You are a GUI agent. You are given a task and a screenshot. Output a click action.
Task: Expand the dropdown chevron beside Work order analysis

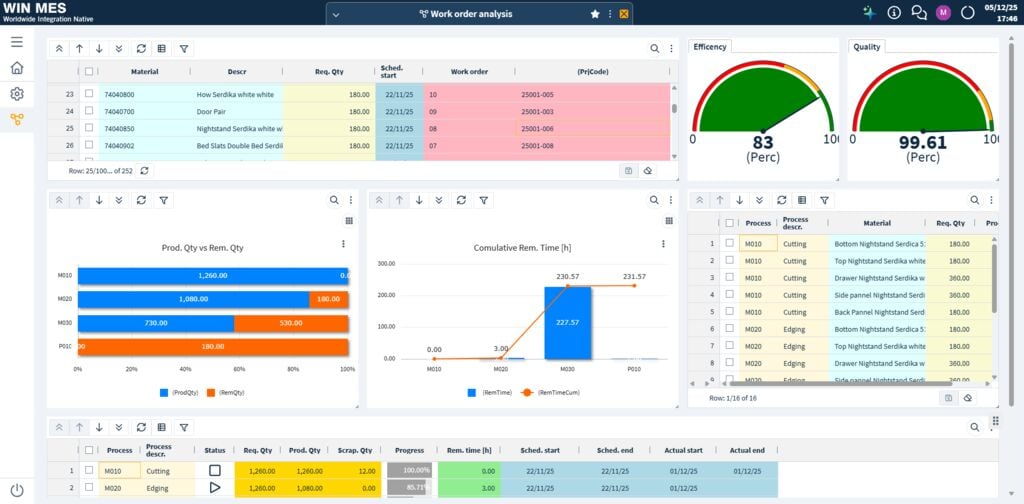pos(336,14)
